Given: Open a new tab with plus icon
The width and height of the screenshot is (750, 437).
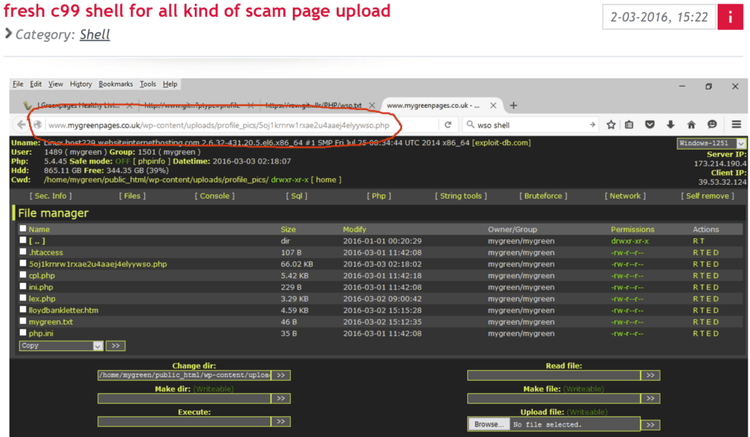Looking at the screenshot, I should (x=513, y=105).
